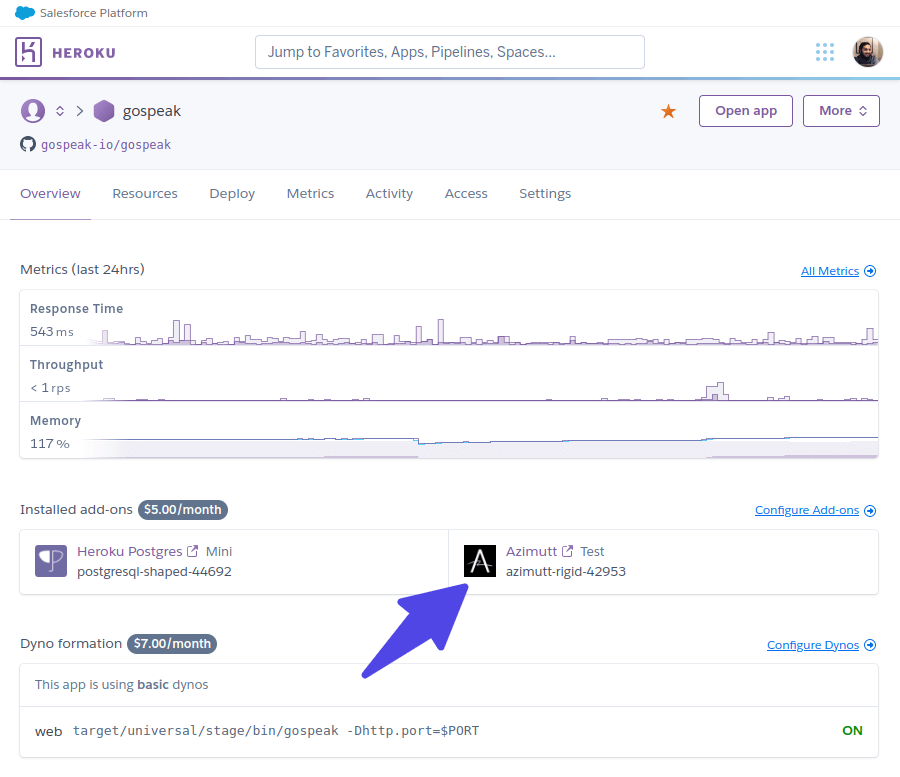Screen dimensions: 900x777
Task: Open the More dropdown
Action: tap(841, 110)
